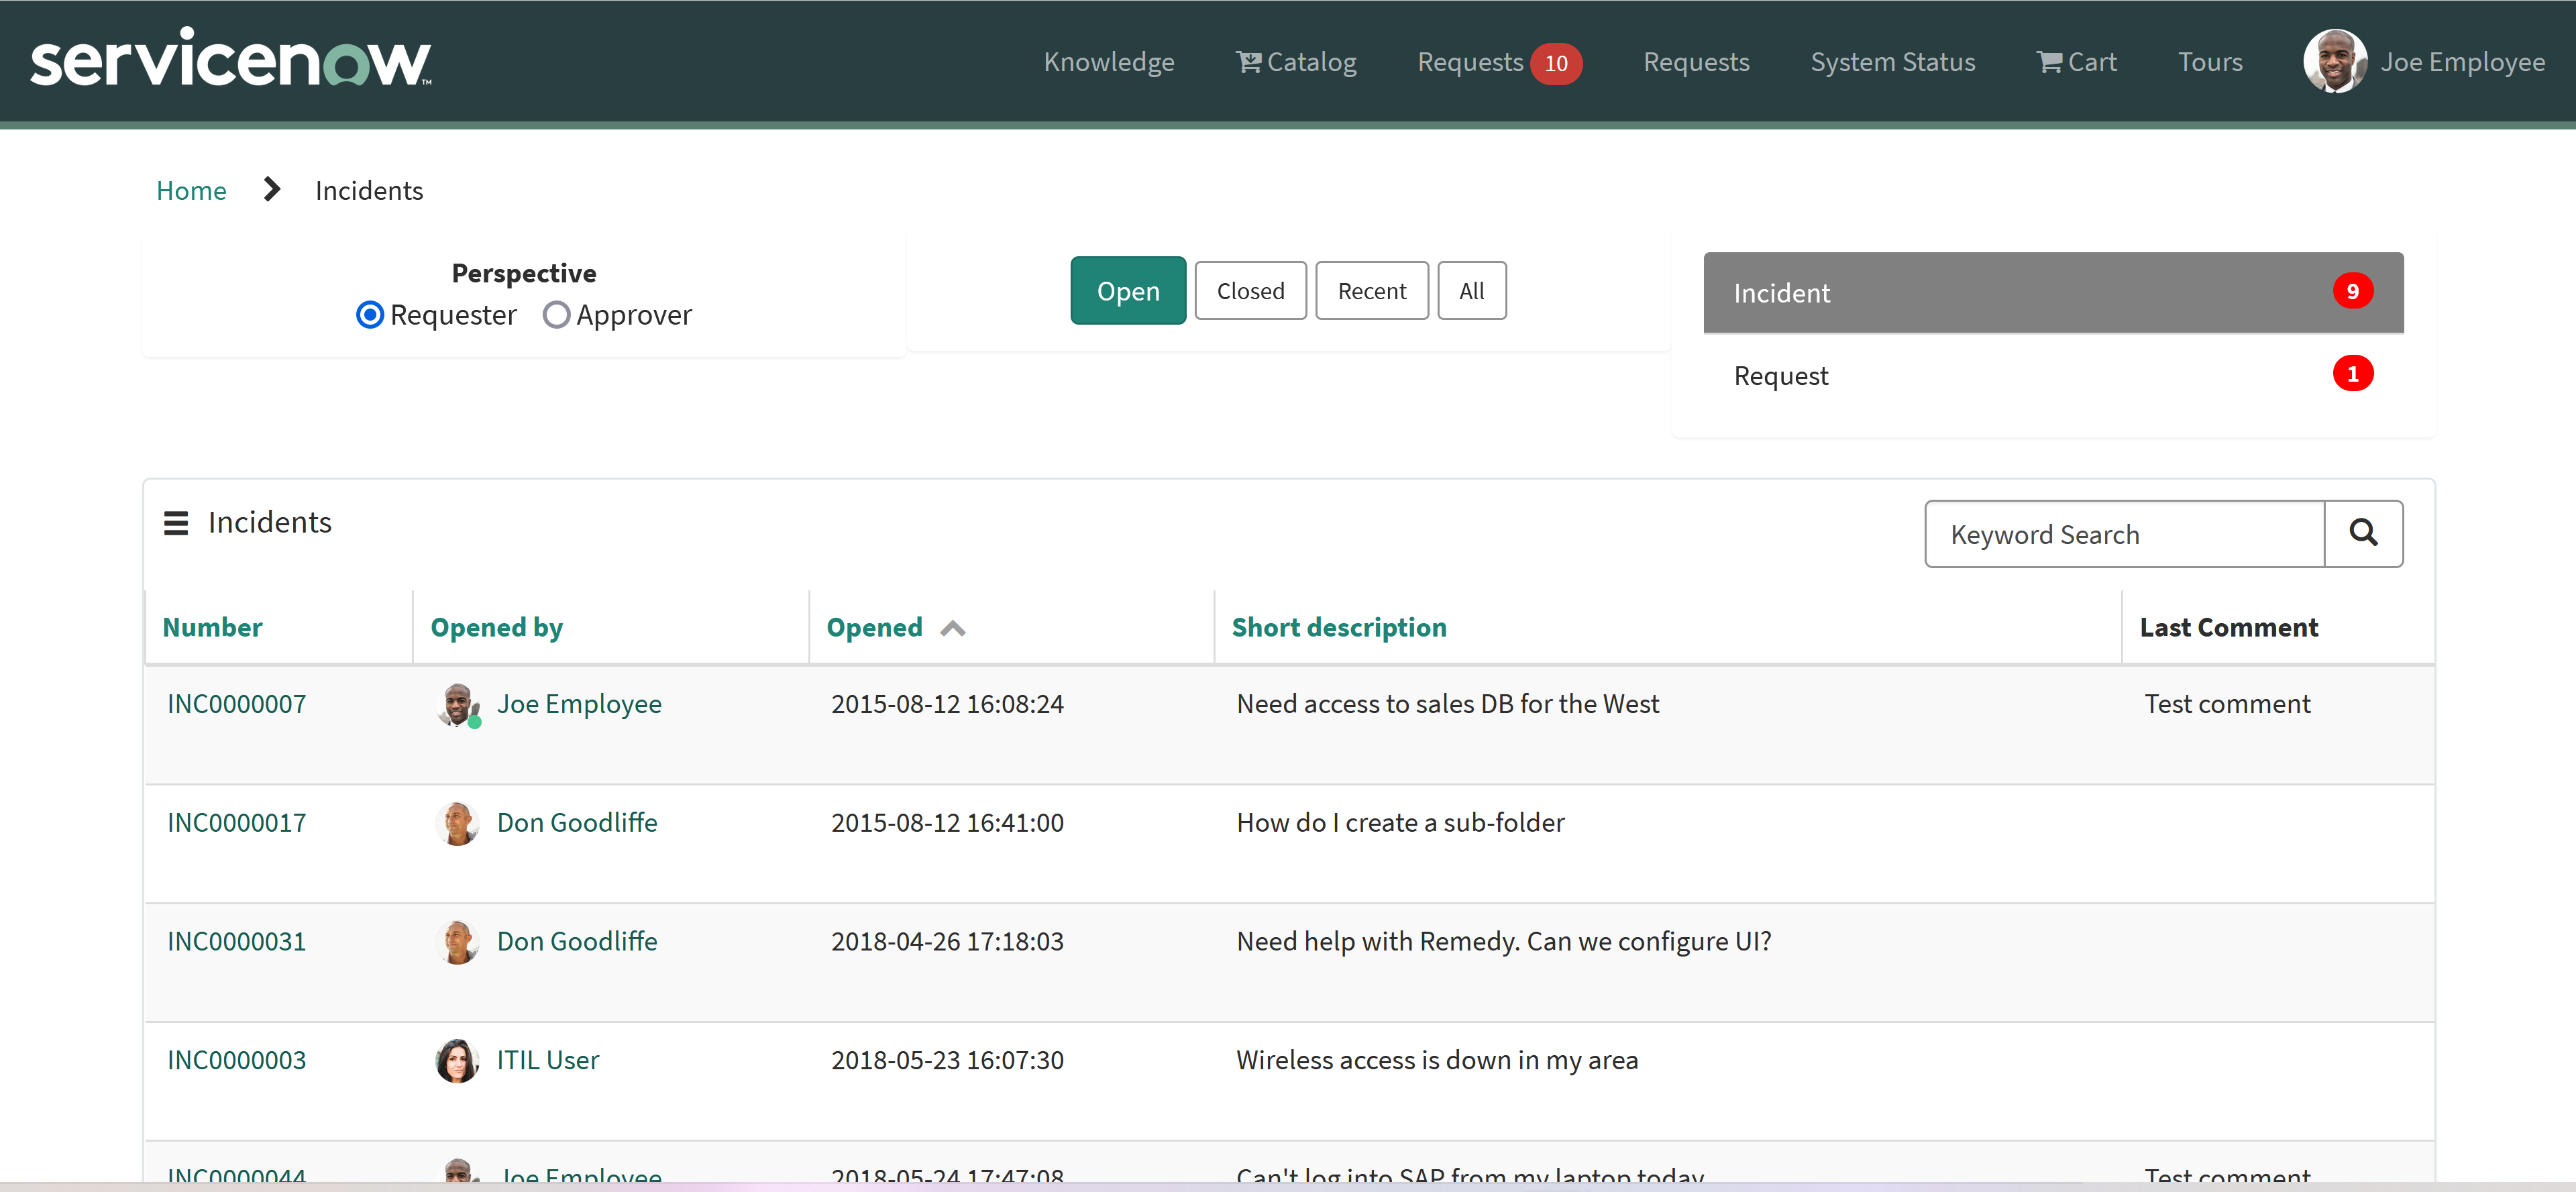The width and height of the screenshot is (2576, 1192).
Task: Sort by Short description column
Action: pos(1338,627)
